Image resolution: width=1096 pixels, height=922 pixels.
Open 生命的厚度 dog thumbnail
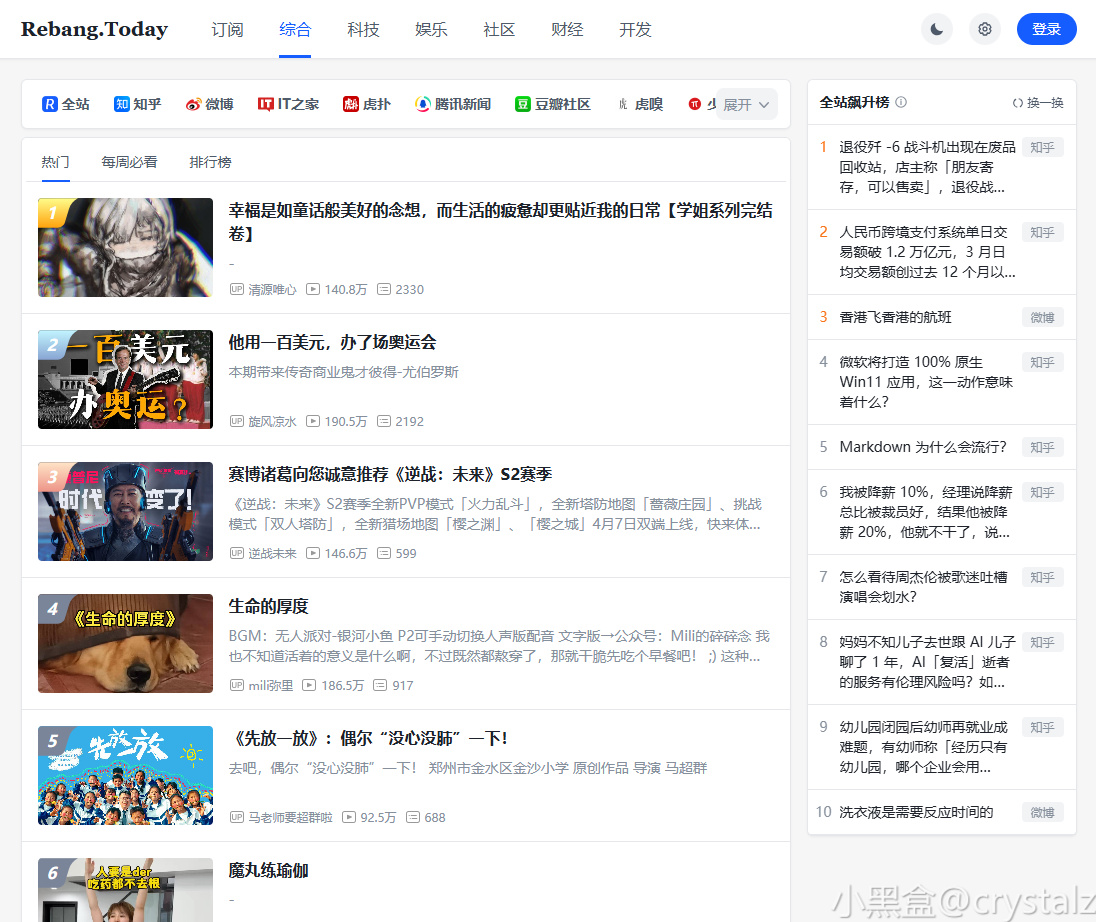125,644
